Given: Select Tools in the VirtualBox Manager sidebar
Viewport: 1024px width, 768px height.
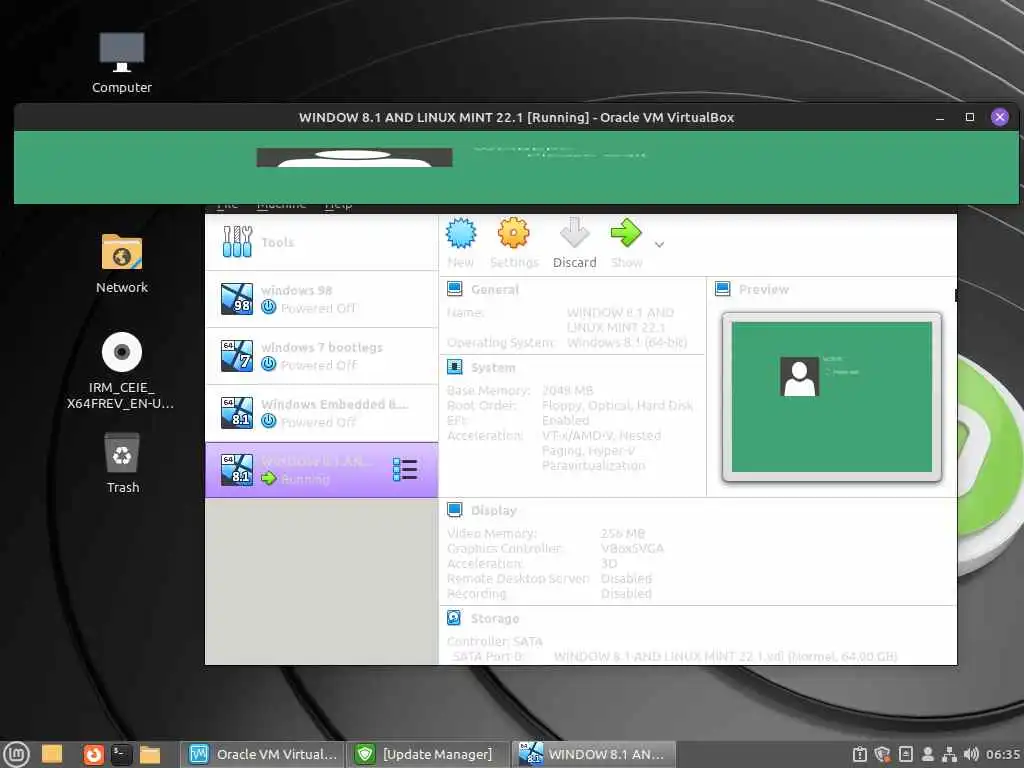Looking at the screenshot, I should (321, 242).
